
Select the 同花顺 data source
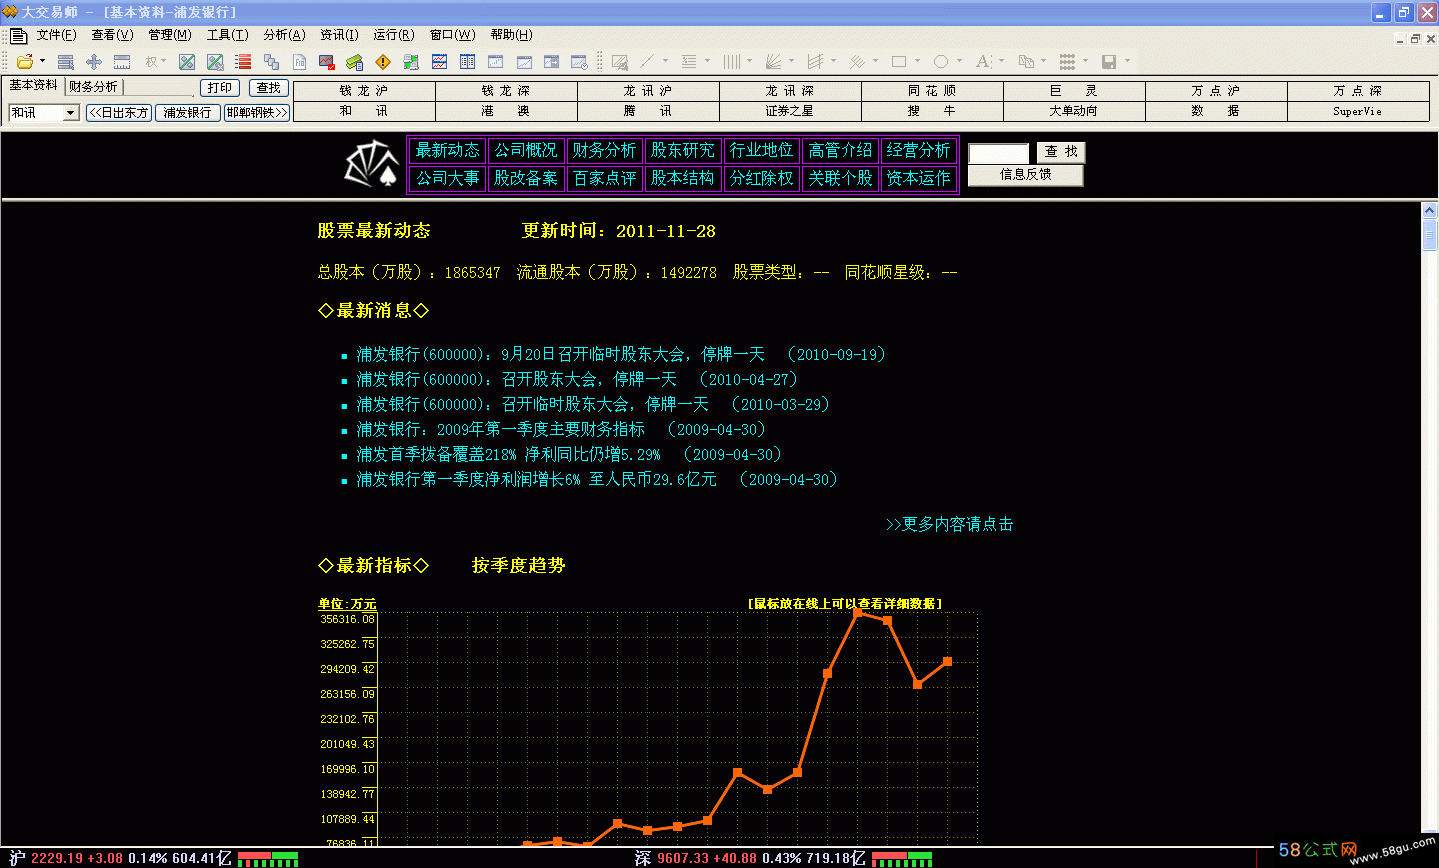click(x=932, y=91)
